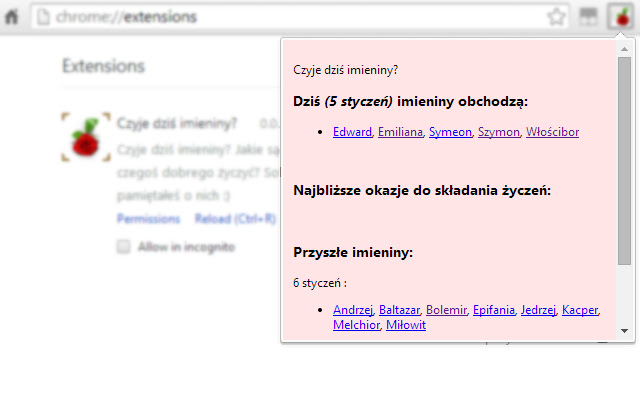Click the rose icon in the extensions list
Image resolution: width=640 pixels, height=400 pixels.
coord(86,137)
